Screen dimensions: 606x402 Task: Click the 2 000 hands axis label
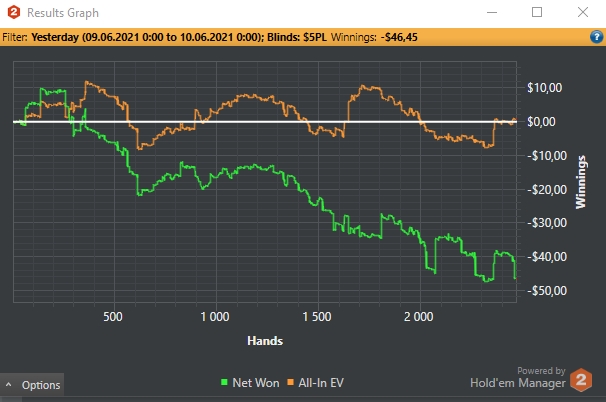point(419,317)
